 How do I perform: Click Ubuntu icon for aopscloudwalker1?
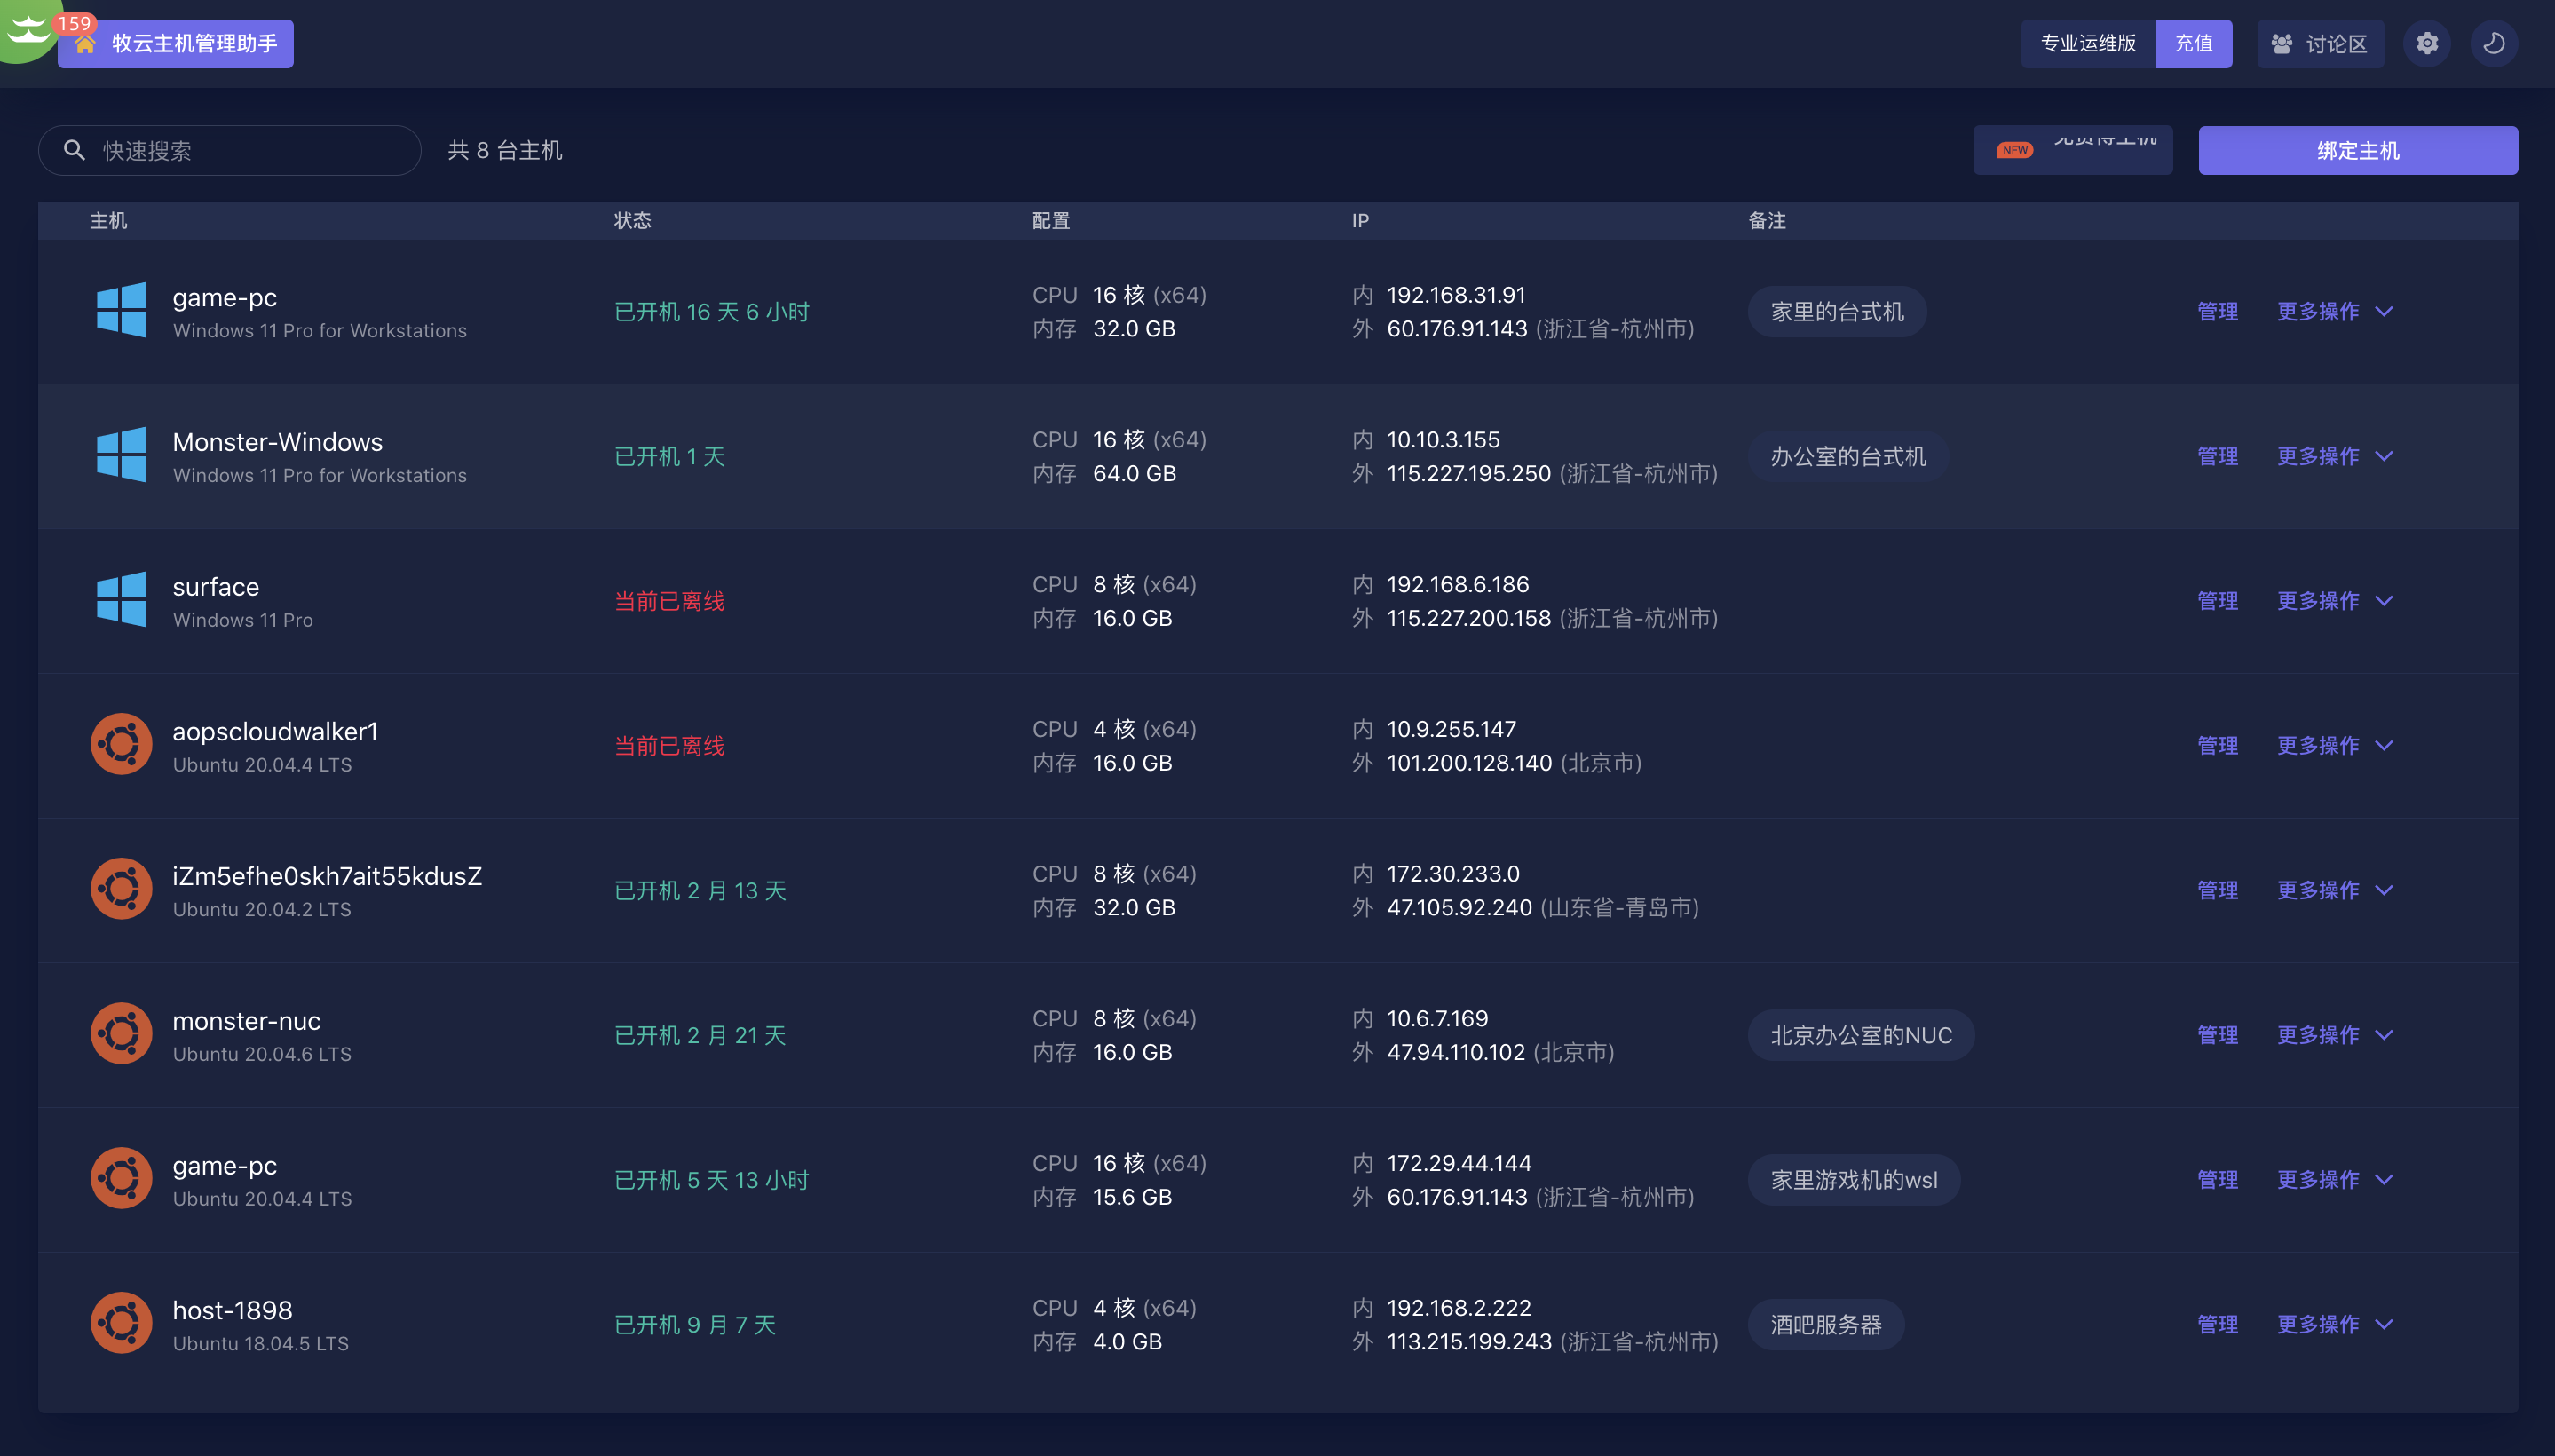[121, 744]
